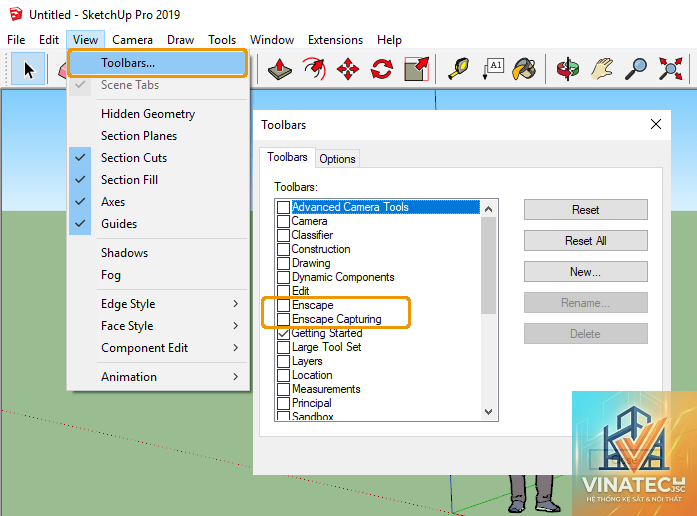Enable the Advanced Camera Tools checkbox
Screen dimensions: 697x516
[x=283, y=207]
